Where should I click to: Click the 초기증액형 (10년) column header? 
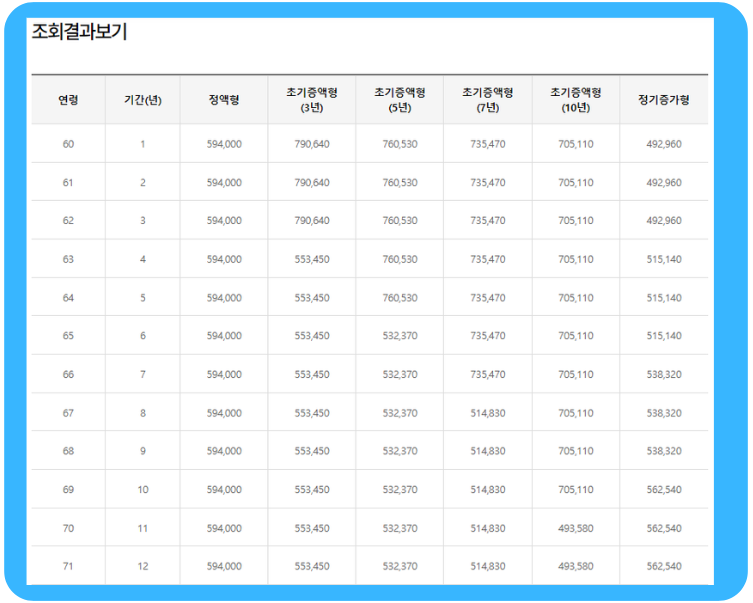coord(575,100)
